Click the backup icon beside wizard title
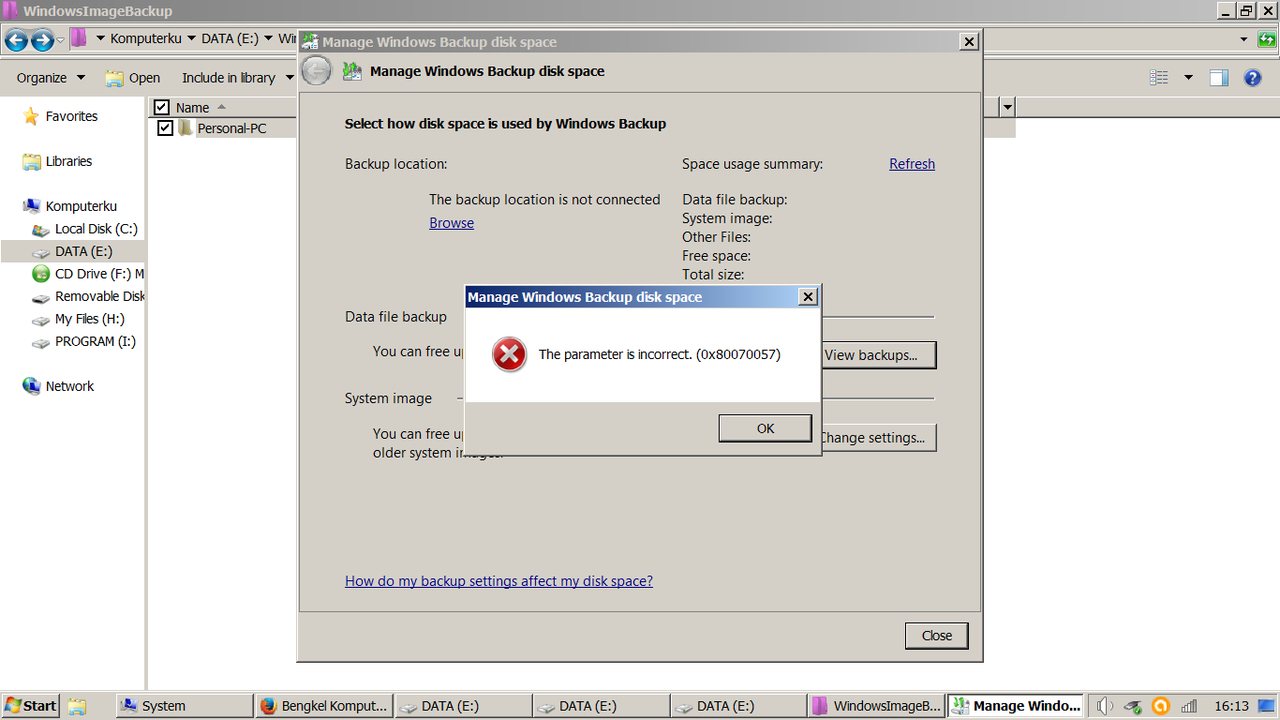1280x720 pixels. (x=352, y=71)
